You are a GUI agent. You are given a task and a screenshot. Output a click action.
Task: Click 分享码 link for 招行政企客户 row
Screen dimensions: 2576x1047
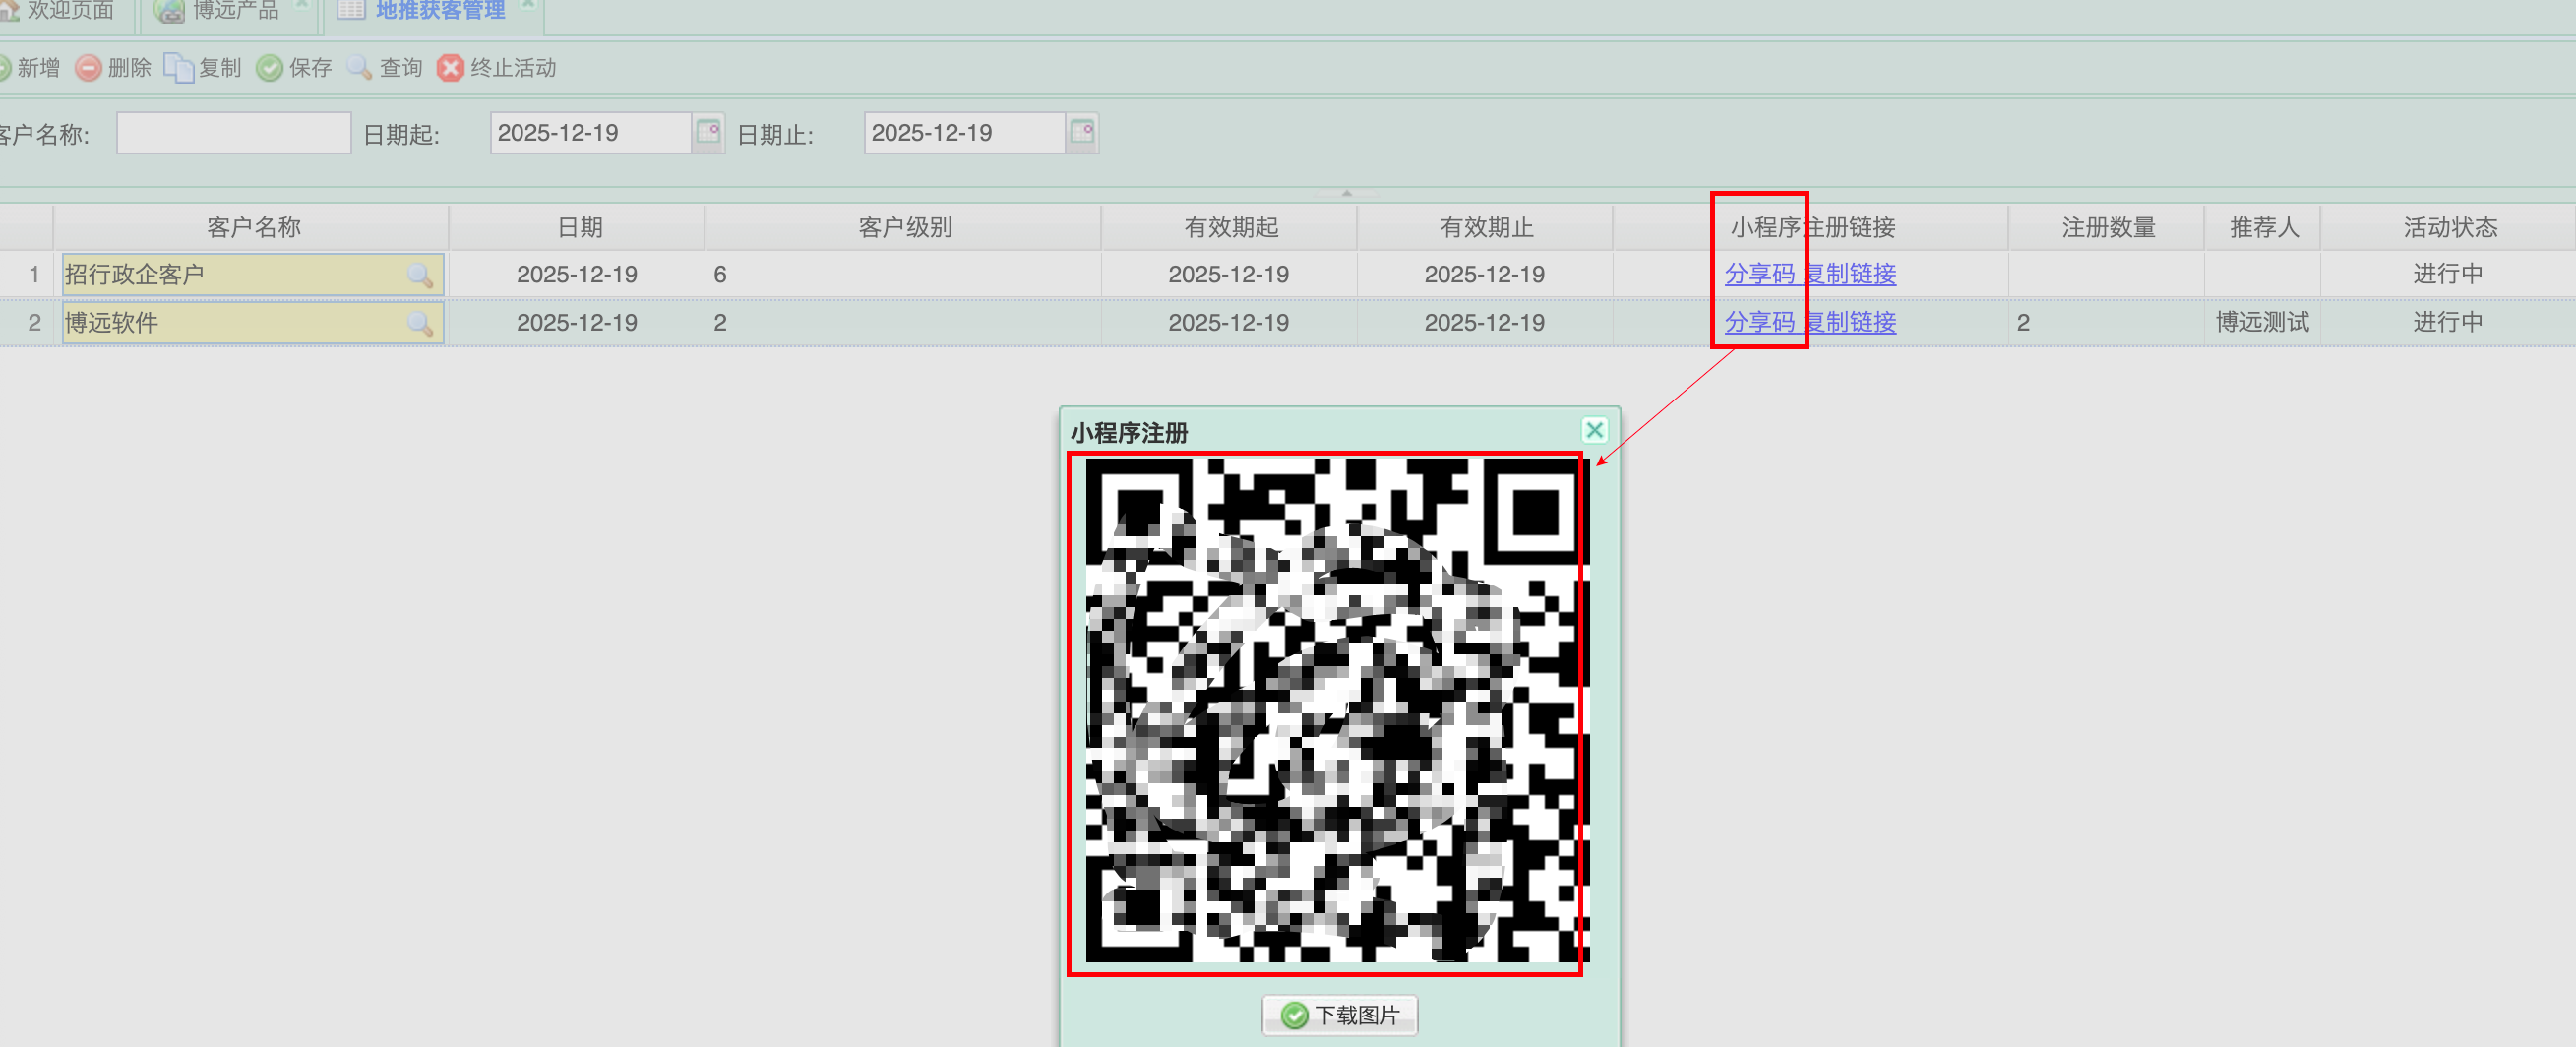[1759, 274]
